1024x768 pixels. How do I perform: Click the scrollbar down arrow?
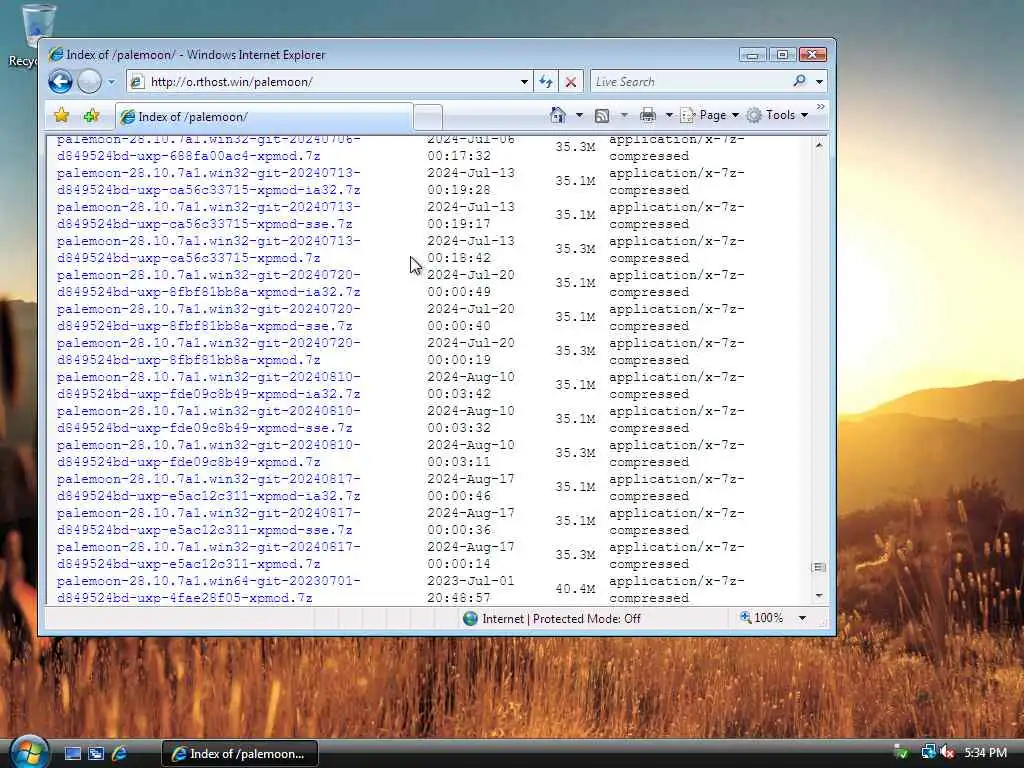coord(819,596)
